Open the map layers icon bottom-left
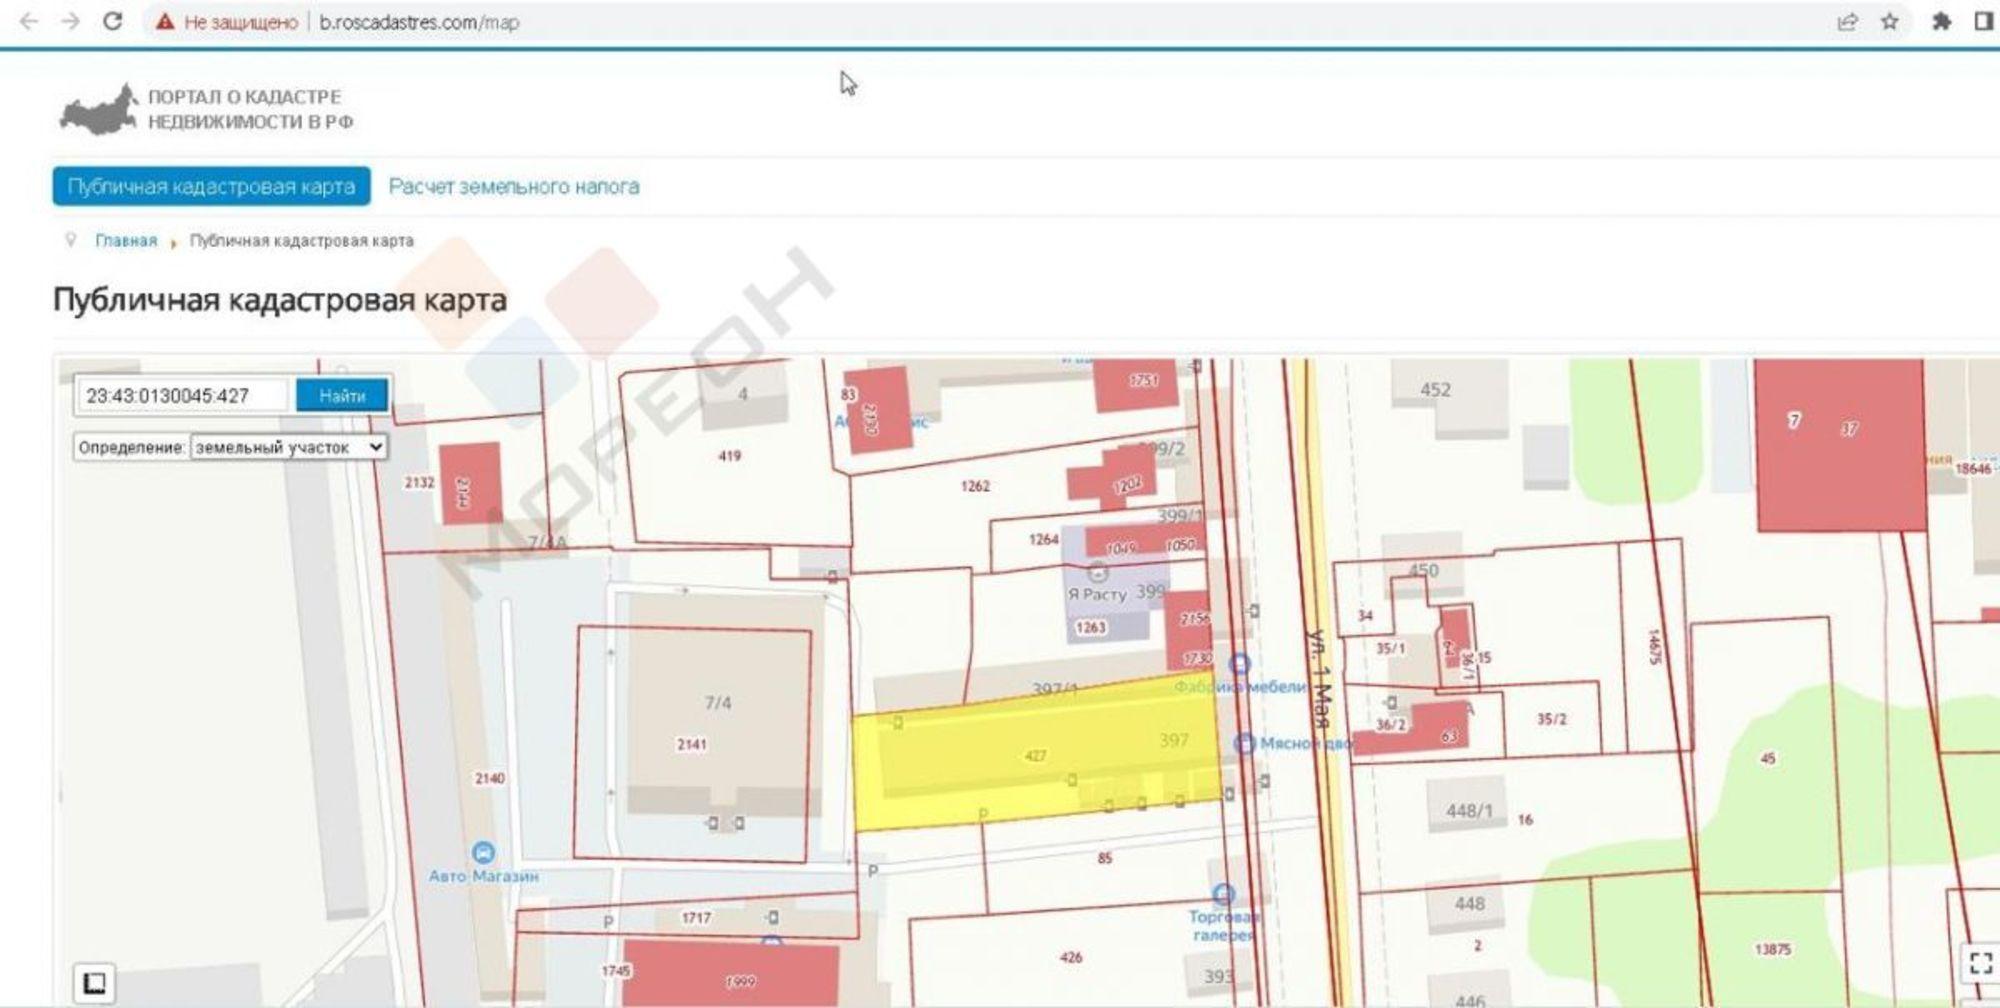Image resolution: width=2000 pixels, height=1008 pixels. (94, 982)
